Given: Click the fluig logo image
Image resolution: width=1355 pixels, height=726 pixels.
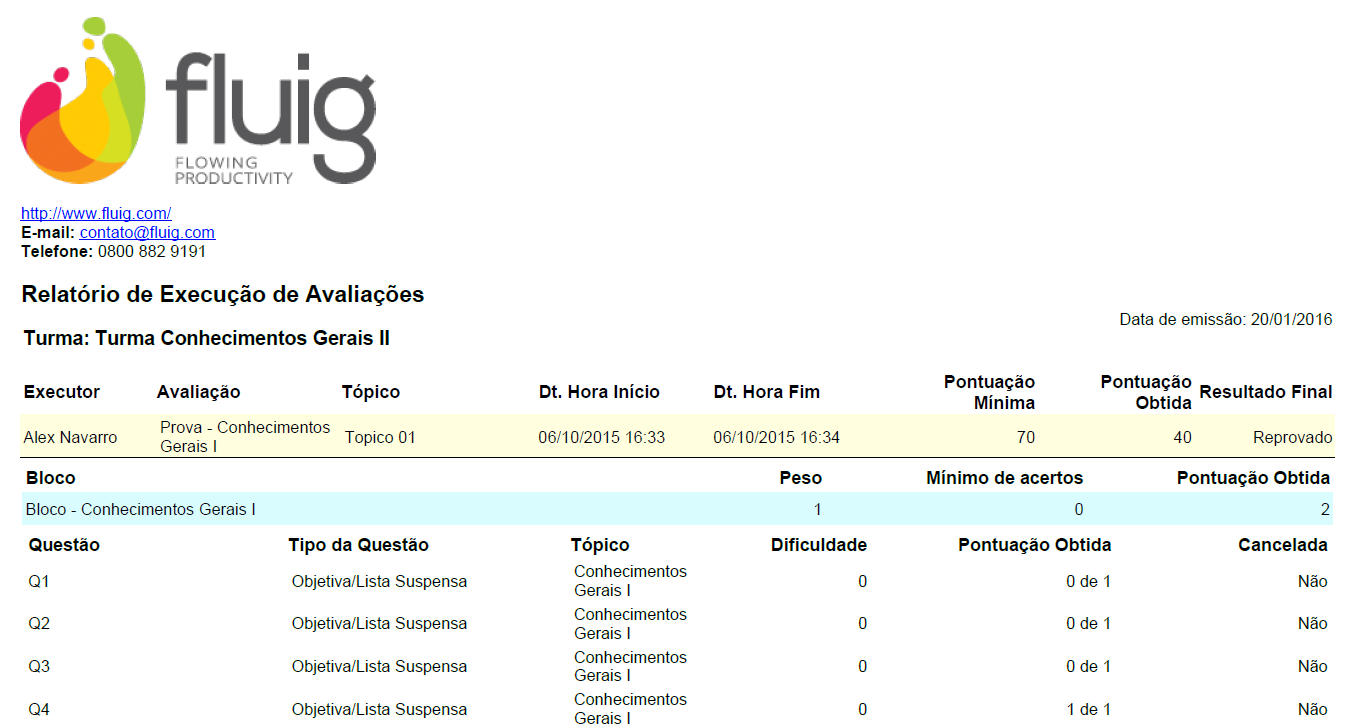Looking at the screenshot, I should coord(197,101).
